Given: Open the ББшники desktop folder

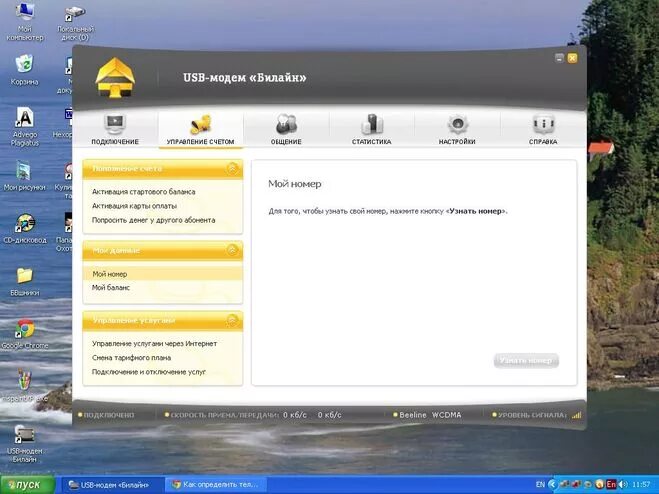Looking at the screenshot, I should [25, 282].
